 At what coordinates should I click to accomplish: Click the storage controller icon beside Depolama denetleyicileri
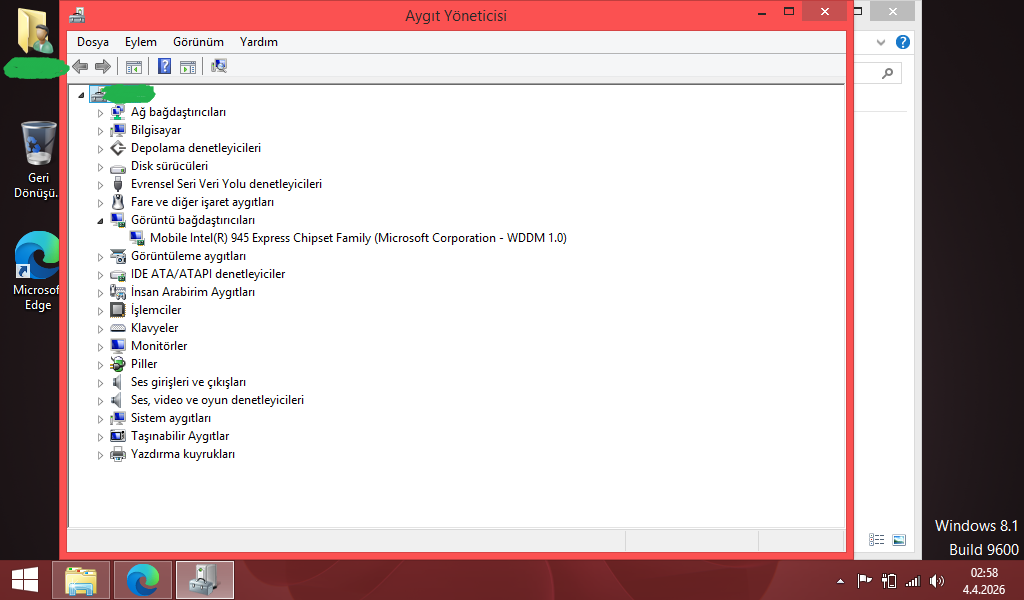118,148
